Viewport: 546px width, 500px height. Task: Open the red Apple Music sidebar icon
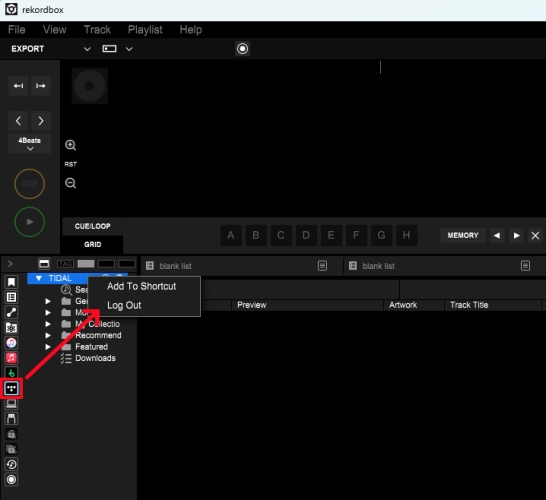click(x=11, y=358)
